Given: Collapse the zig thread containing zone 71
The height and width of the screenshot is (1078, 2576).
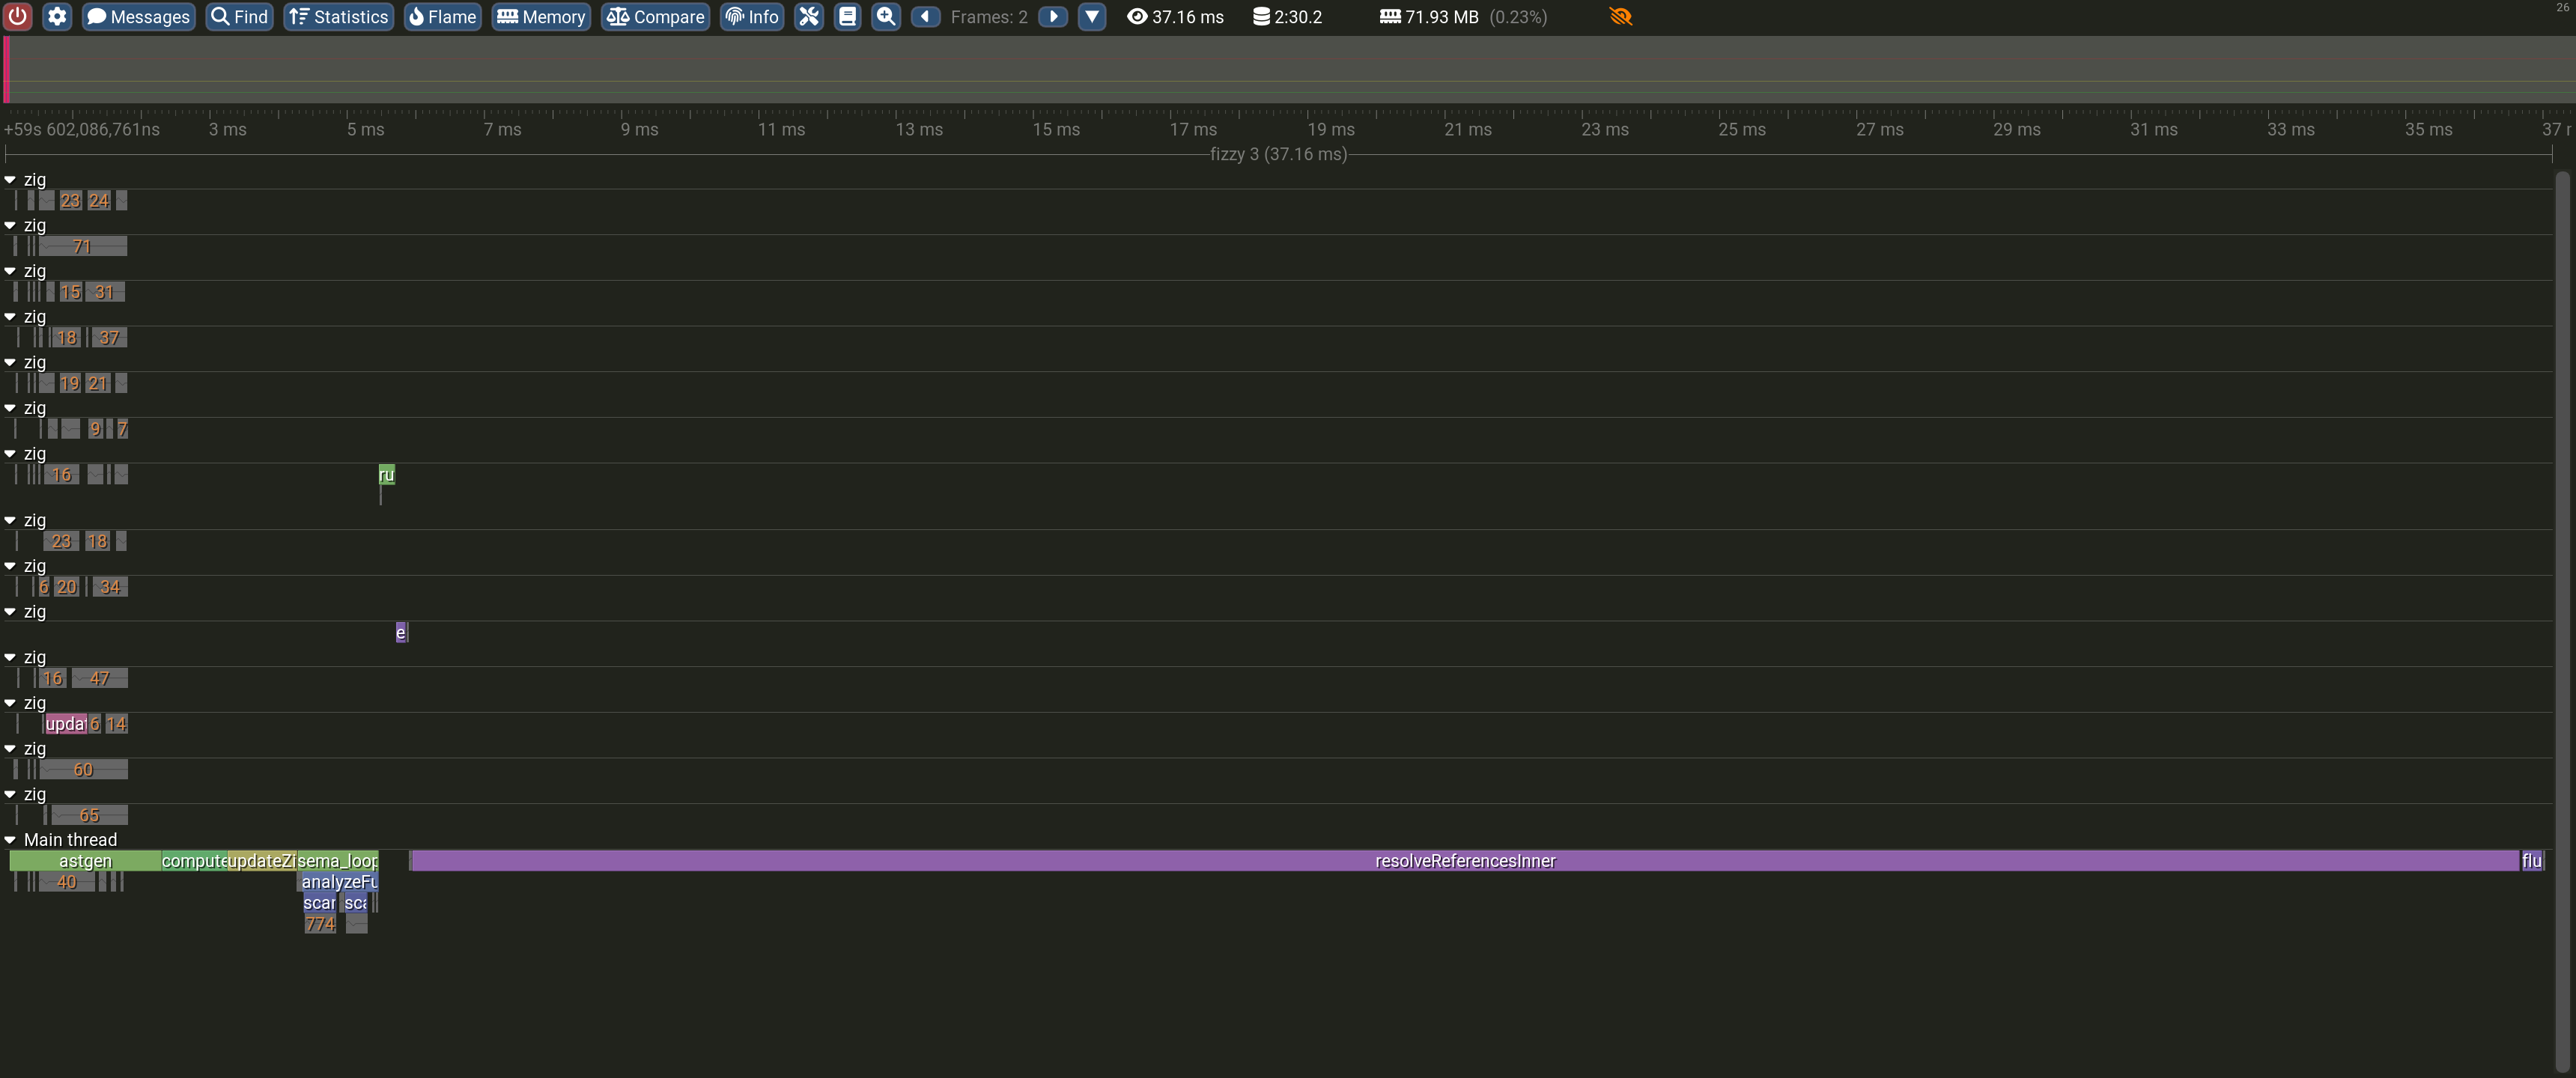Looking at the screenshot, I should point(10,226).
